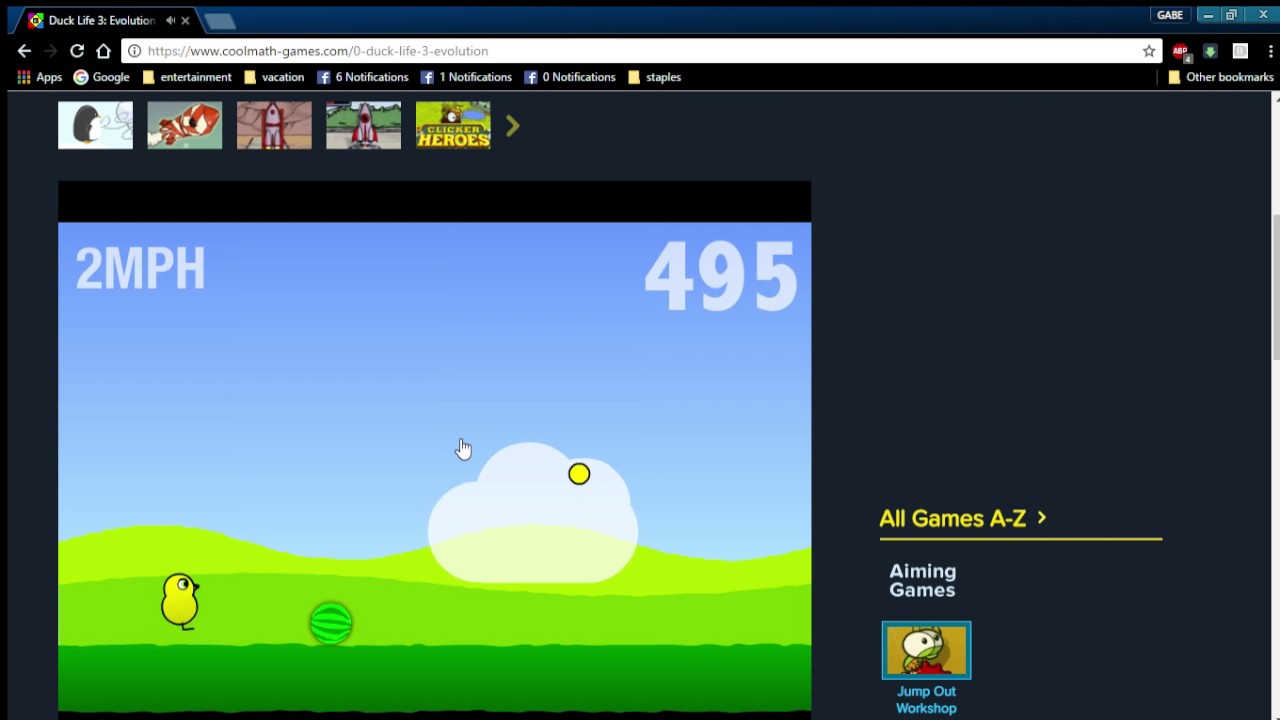This screenshot has height=720, width=1280.
Task: Click the yellow duck in the game
Action: click(180, 600)
